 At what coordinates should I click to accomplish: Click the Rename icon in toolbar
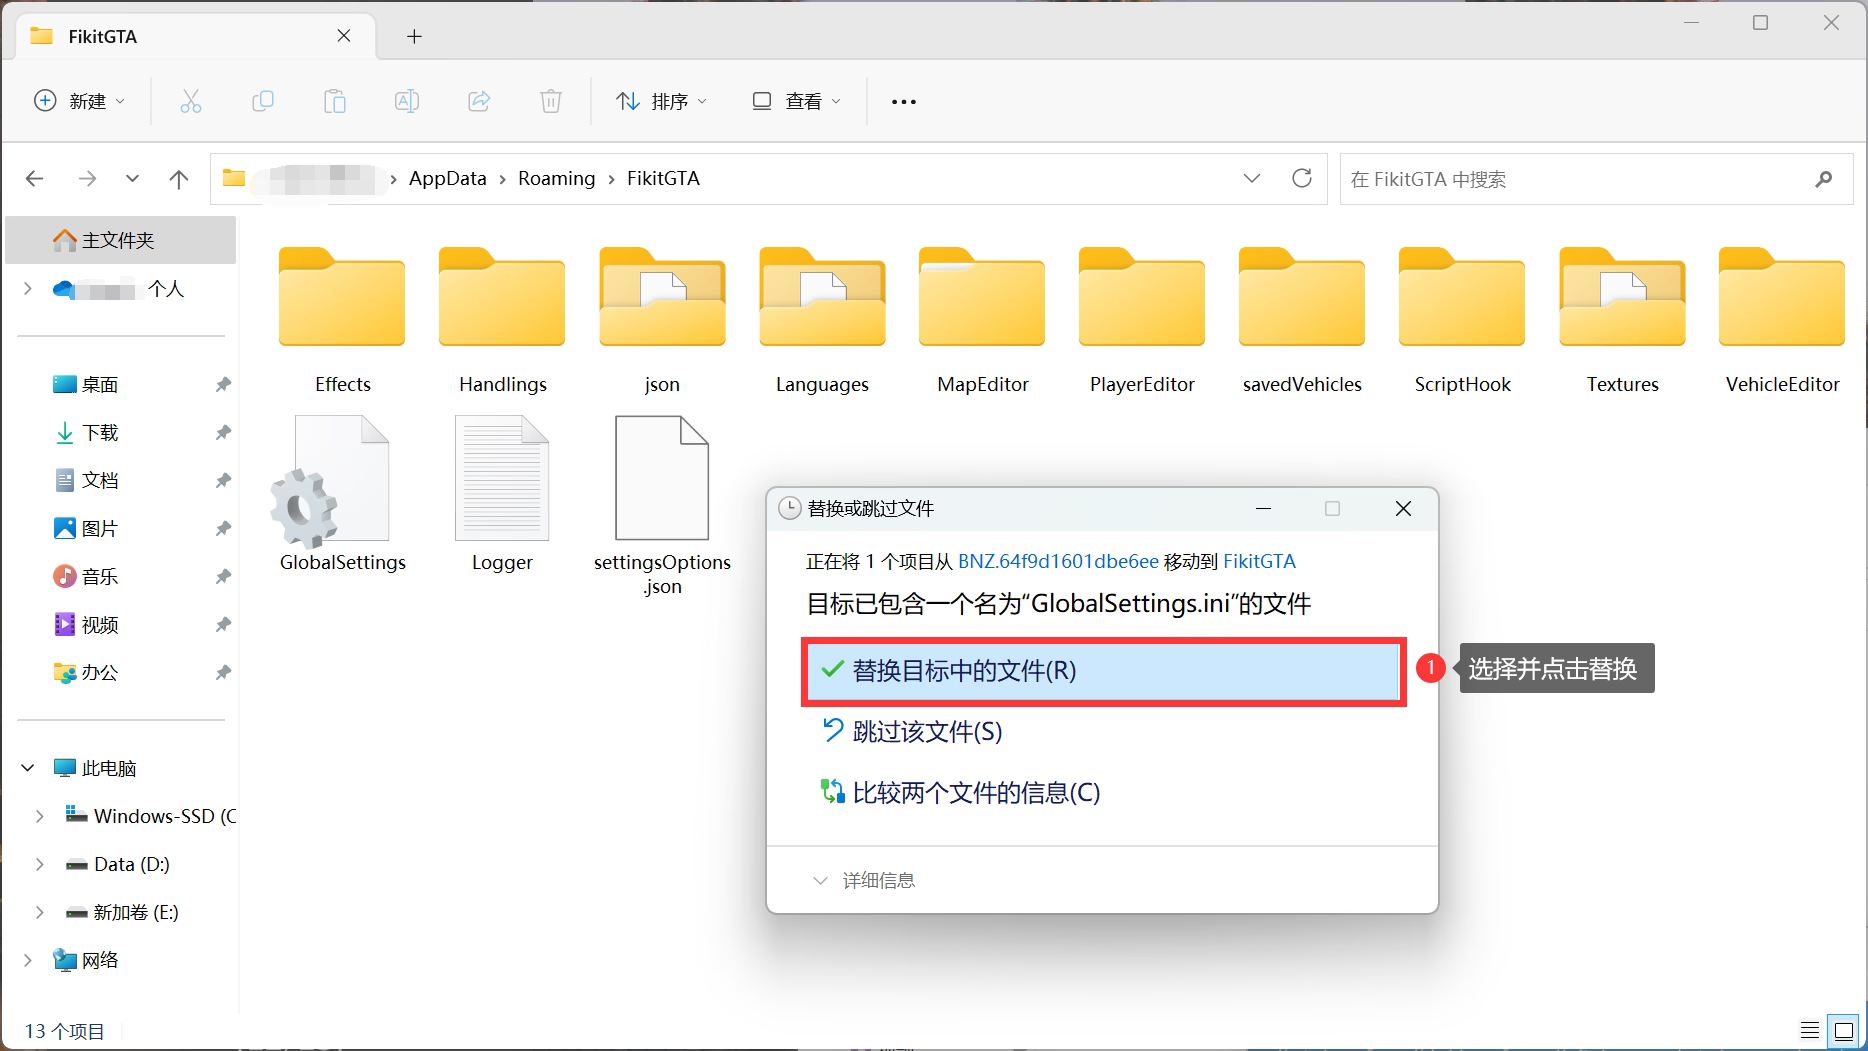pyautogui.click(x=407, y=101)
